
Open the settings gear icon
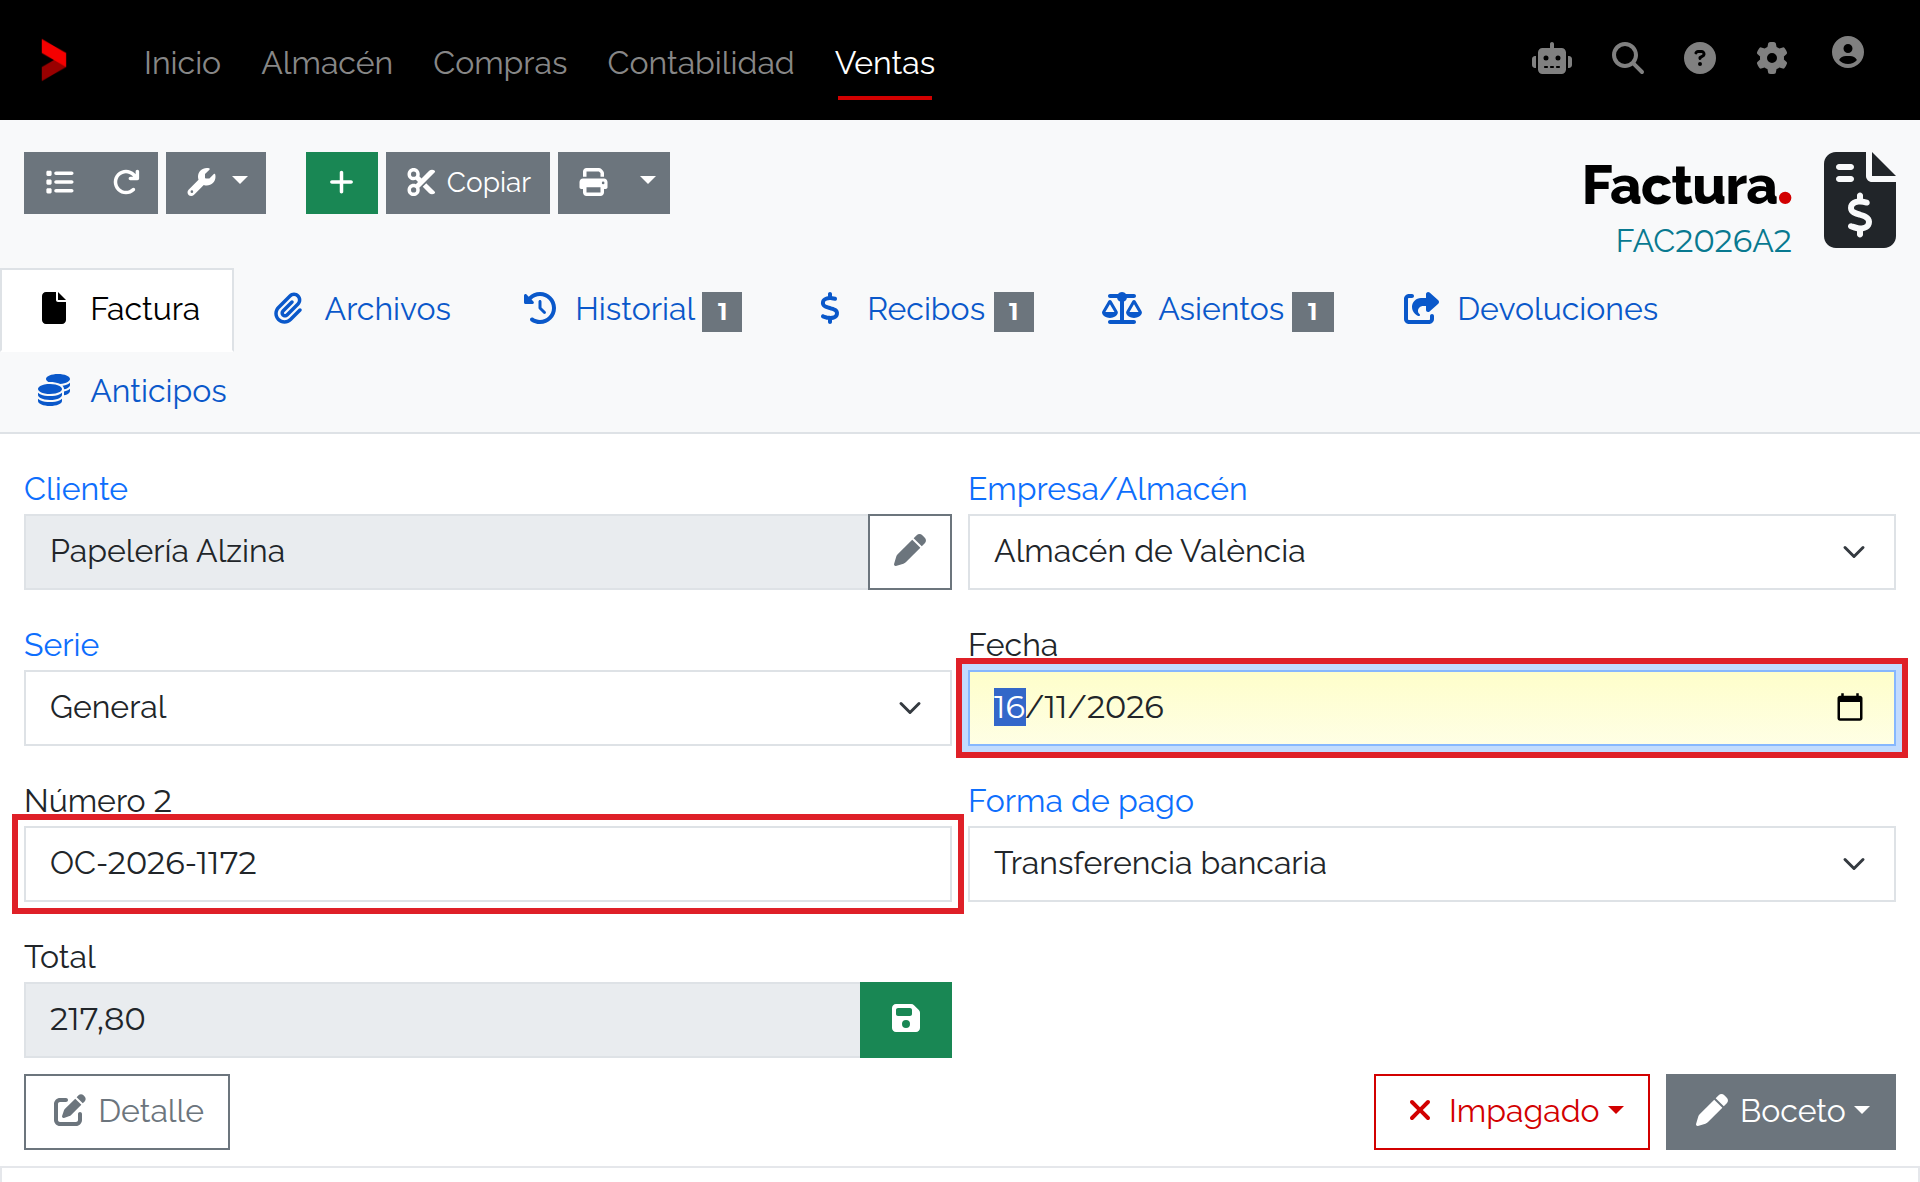point(1771,59)
